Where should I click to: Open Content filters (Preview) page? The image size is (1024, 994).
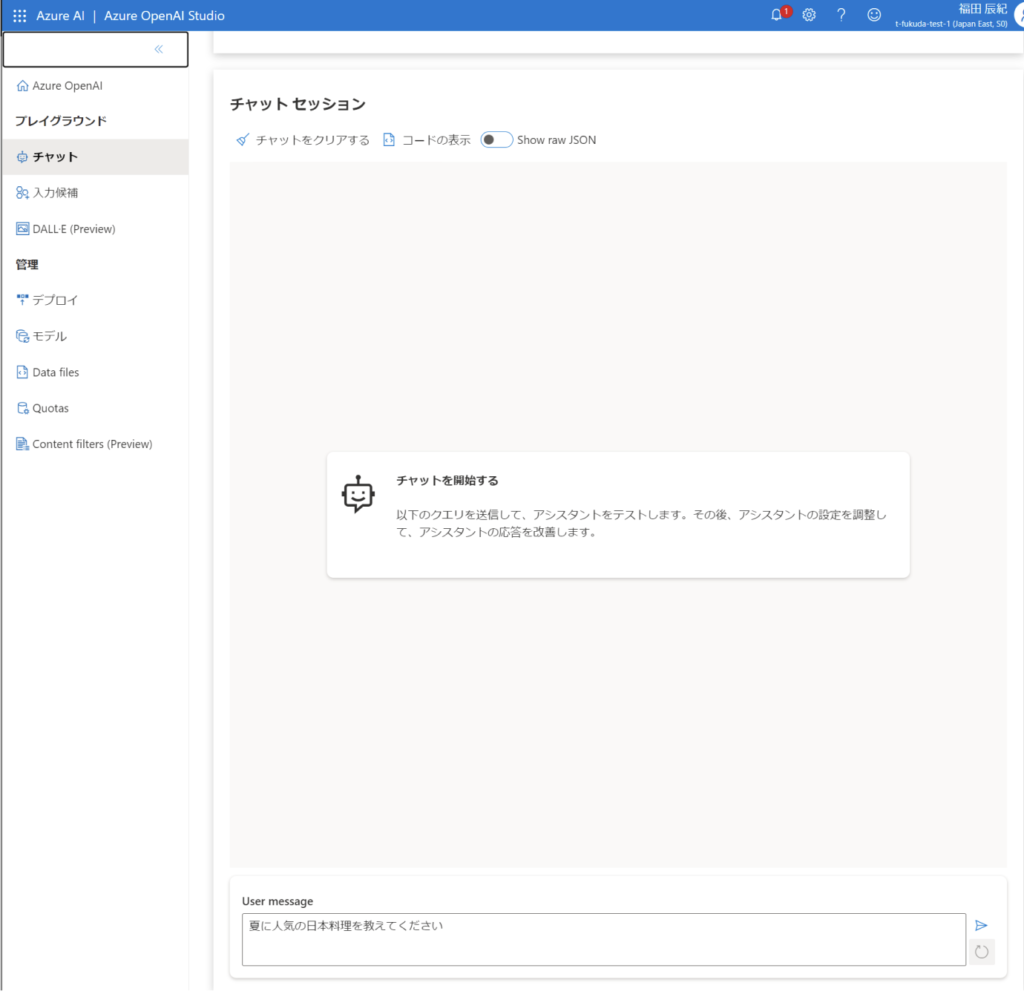pos(92,444)
